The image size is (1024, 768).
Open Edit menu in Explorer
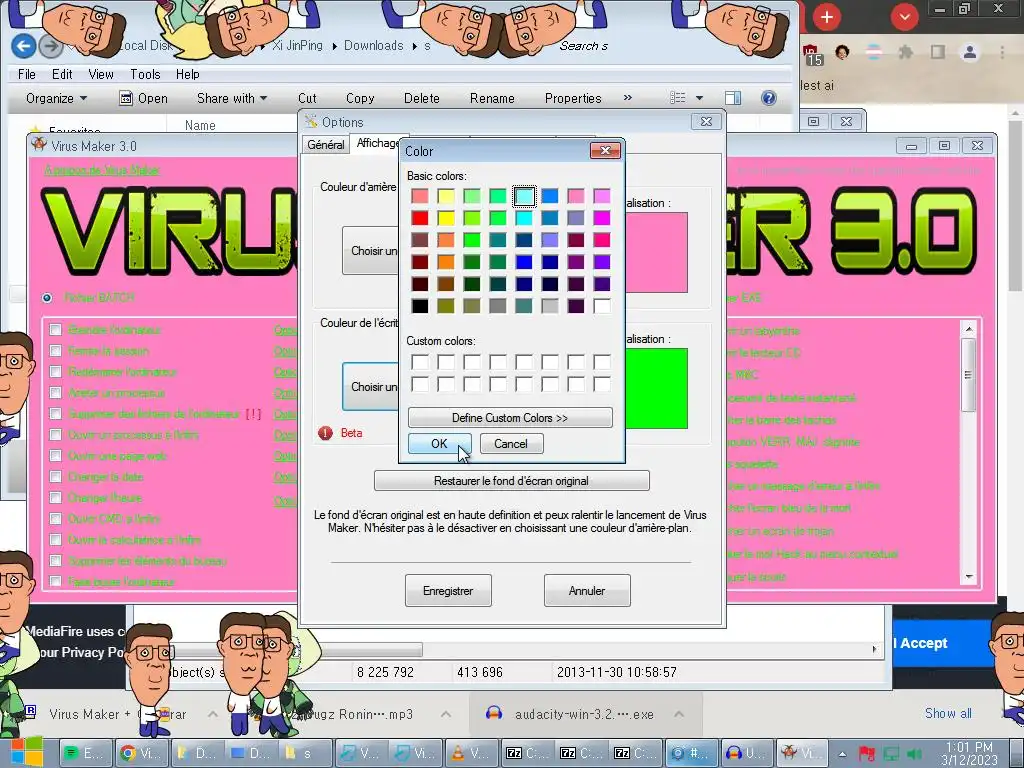pos(62,74)
